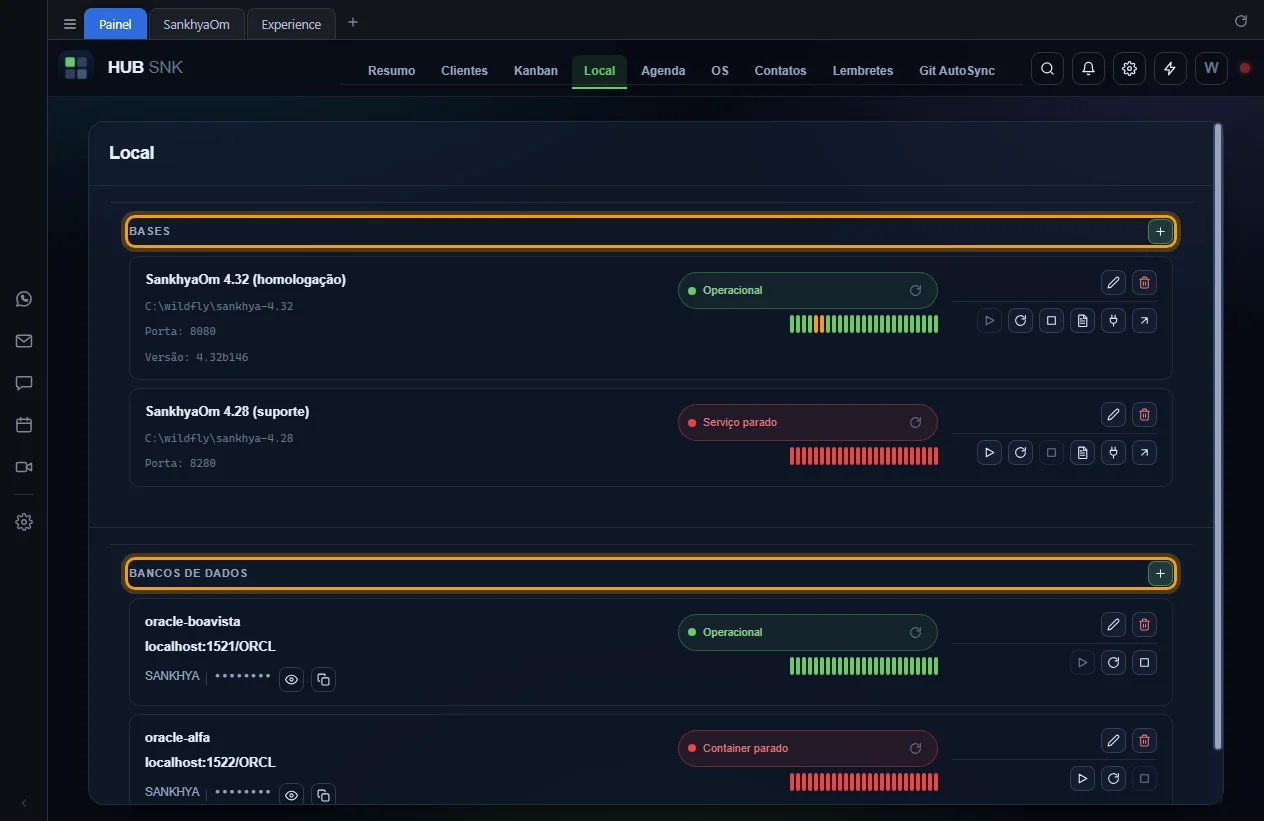Click the search icon in the top bar

(1047, 68)
